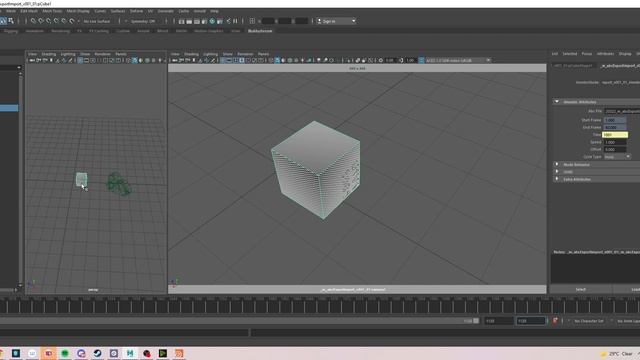This screenshot has width=640, height=360.
Task: Switch to Motion Graphics shelf tab
Action: [x=209, y=31]
